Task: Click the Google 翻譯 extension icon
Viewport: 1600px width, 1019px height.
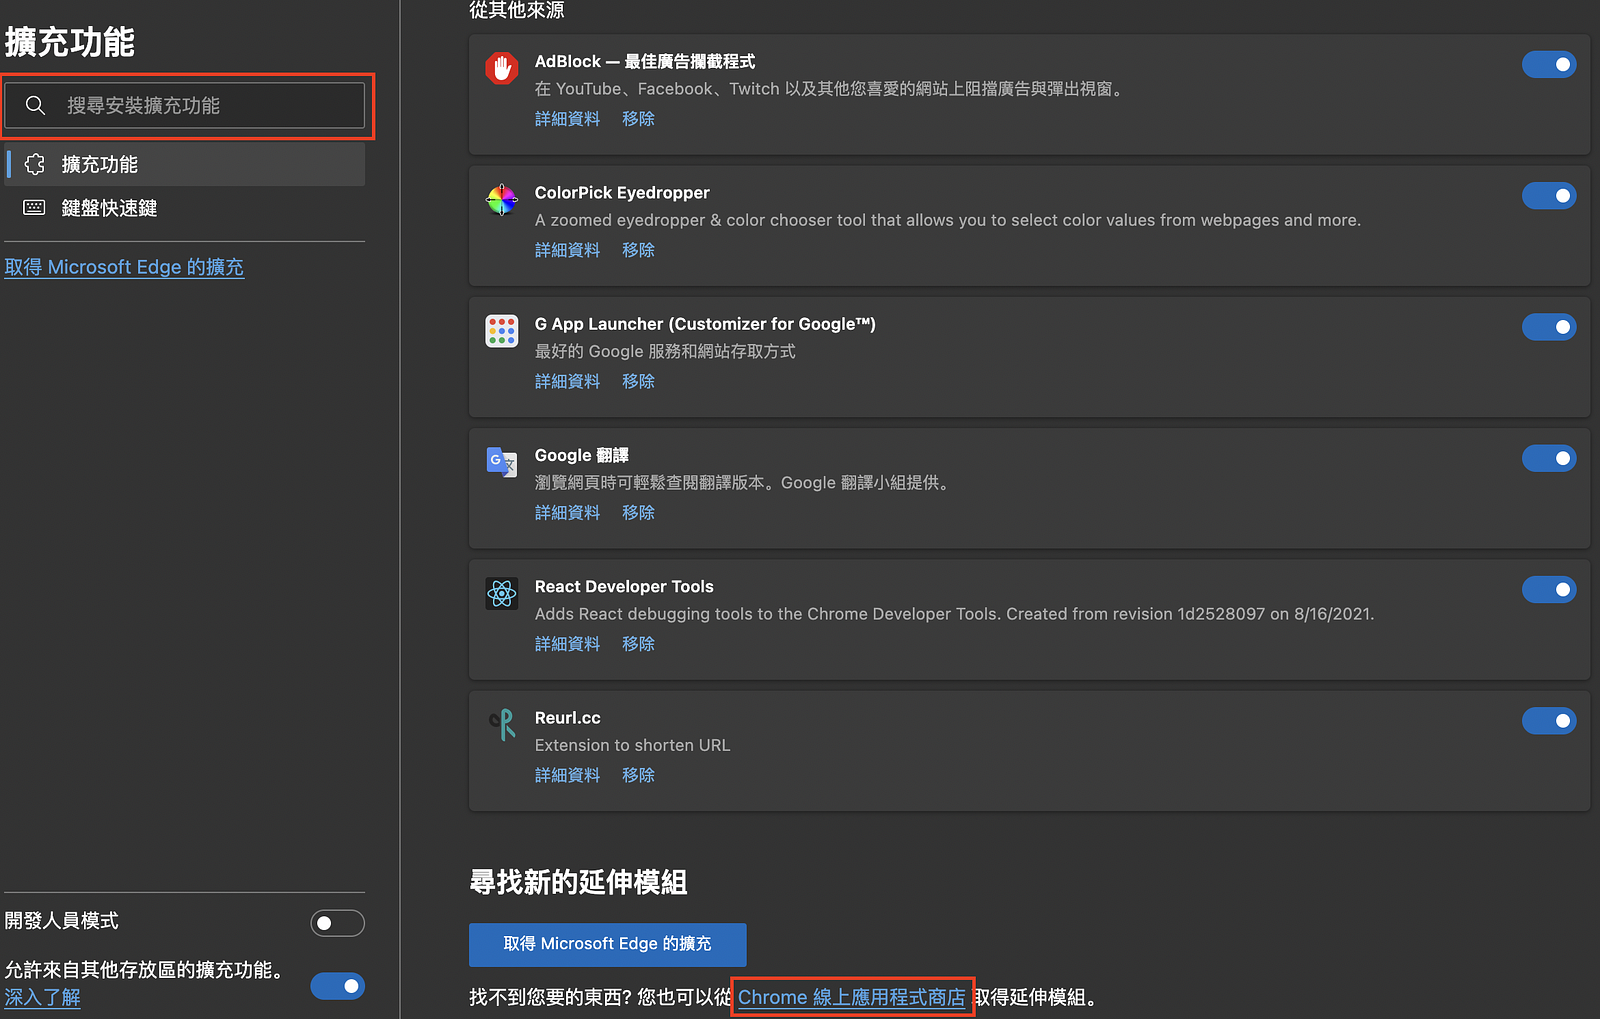Action: click(501, 462)
